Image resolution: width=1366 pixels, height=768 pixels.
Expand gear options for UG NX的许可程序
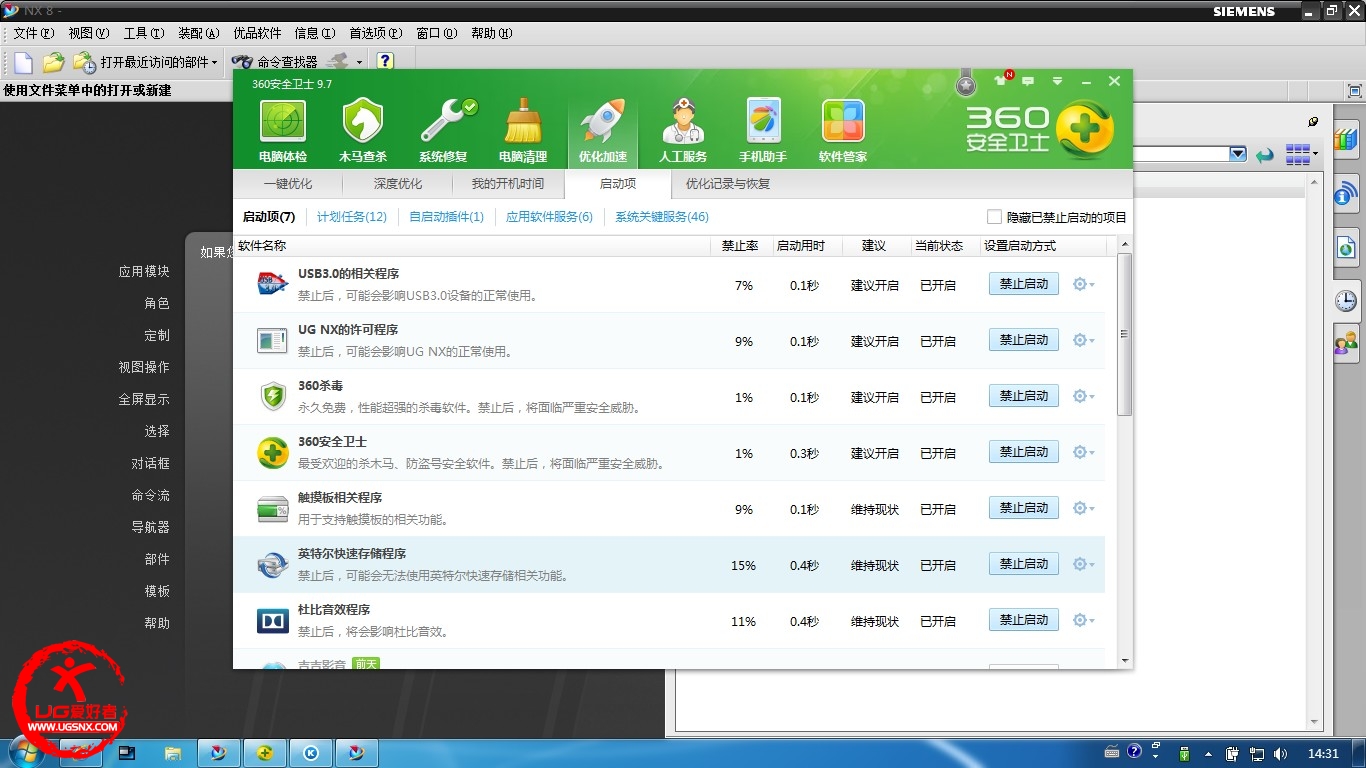pos(1083,340)
